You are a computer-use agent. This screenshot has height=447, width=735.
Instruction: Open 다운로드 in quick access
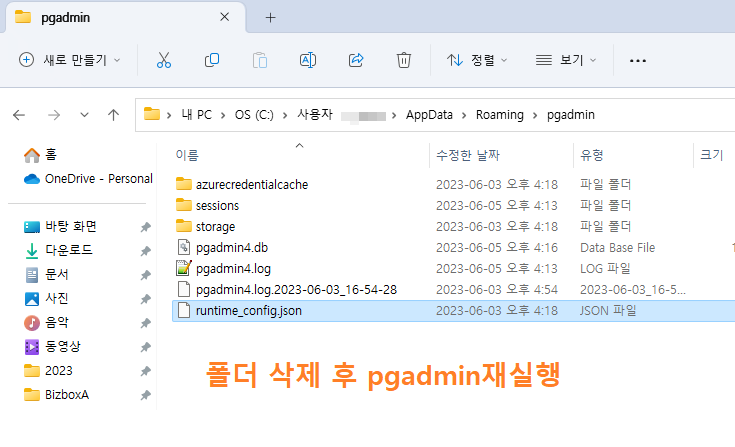(59, 251)
